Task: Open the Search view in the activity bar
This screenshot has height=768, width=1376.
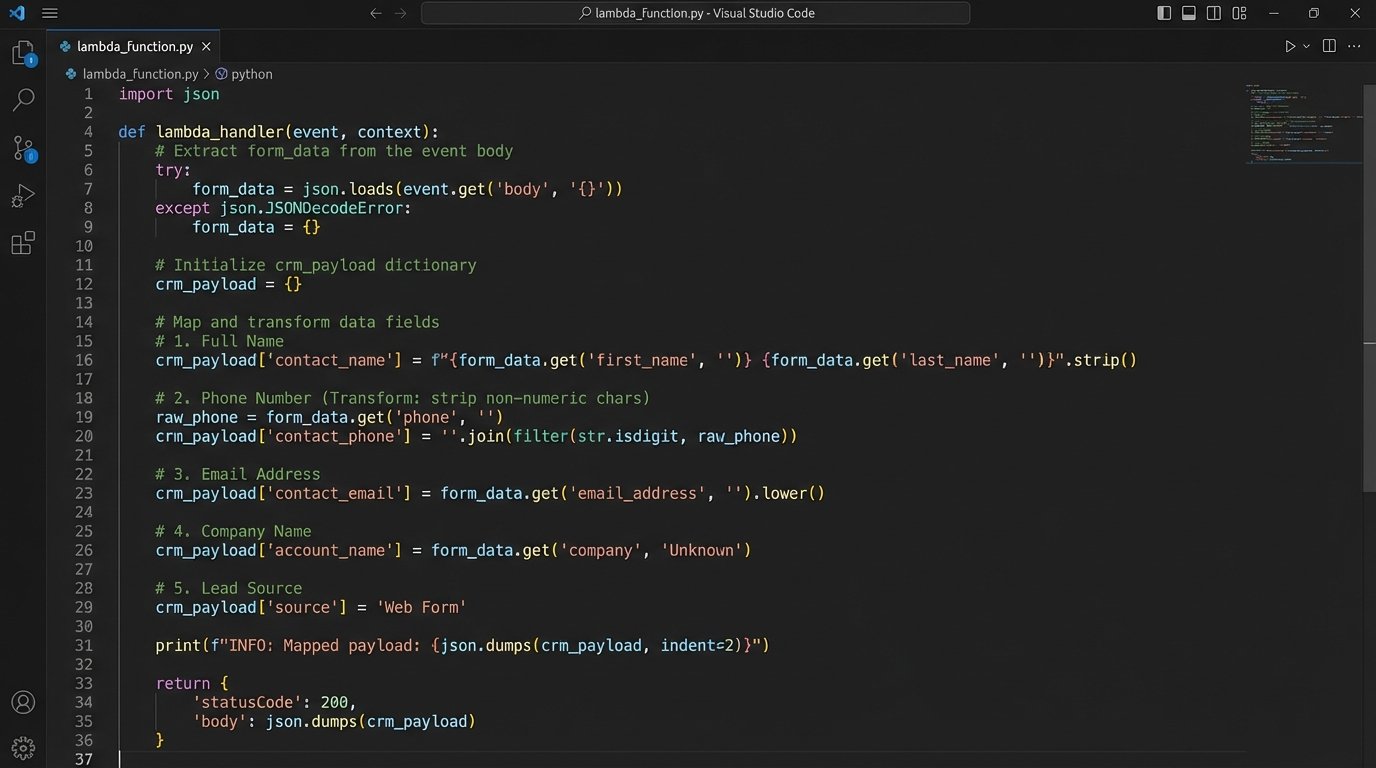Action: tap(23, 99)
